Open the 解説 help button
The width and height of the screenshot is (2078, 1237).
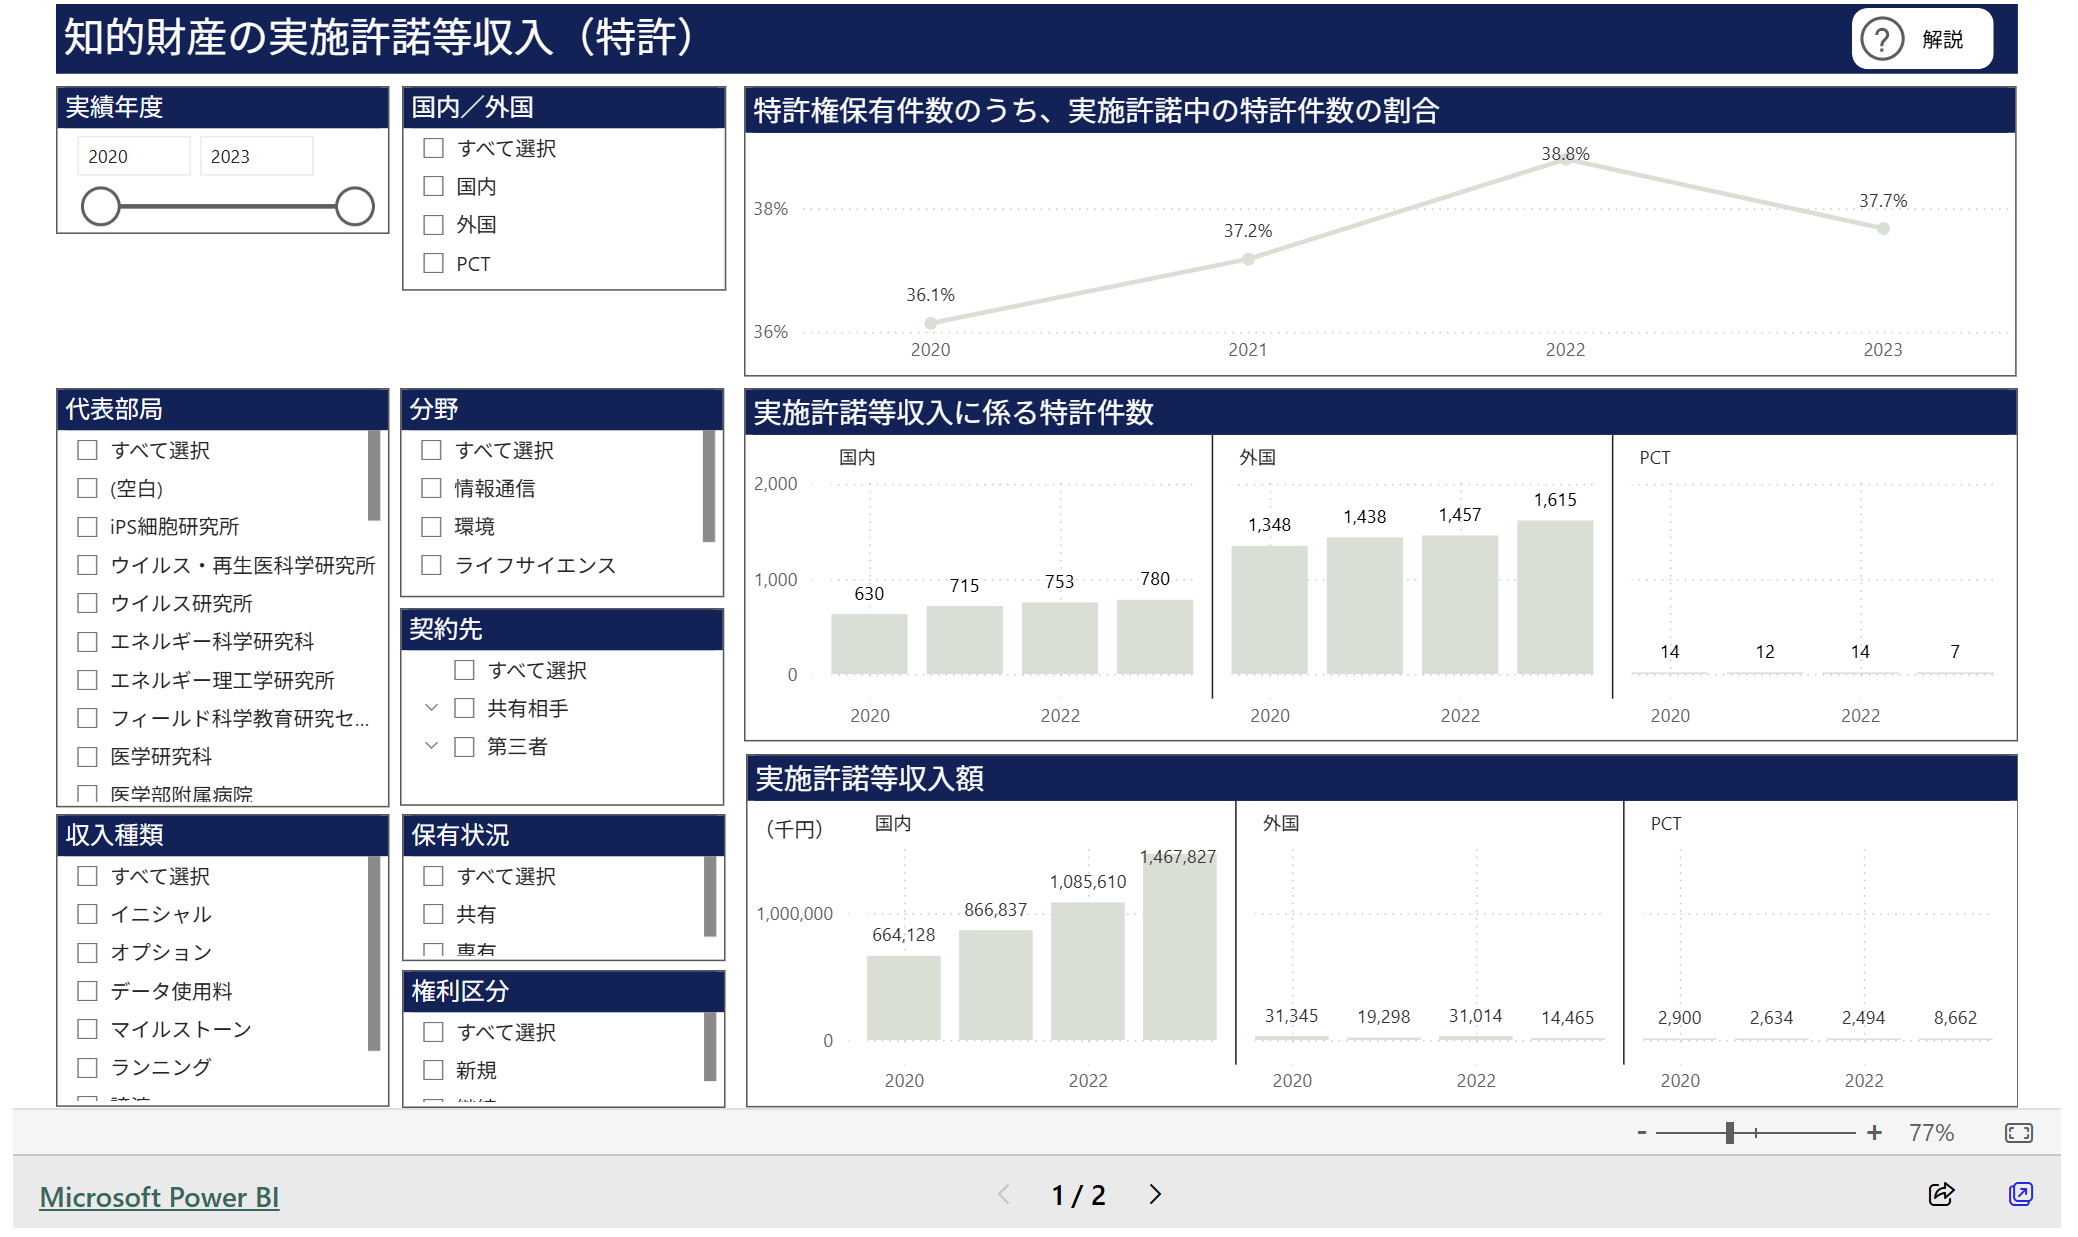1920,39
